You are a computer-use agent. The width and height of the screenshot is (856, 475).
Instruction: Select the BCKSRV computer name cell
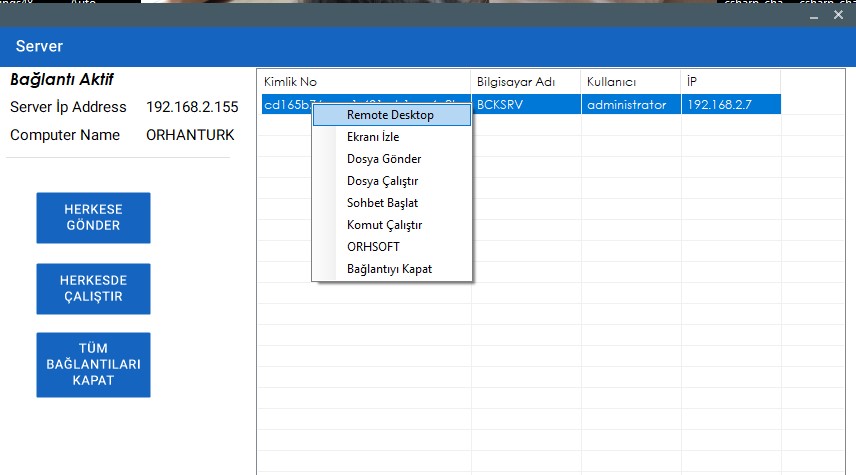[x=526, y=104]
